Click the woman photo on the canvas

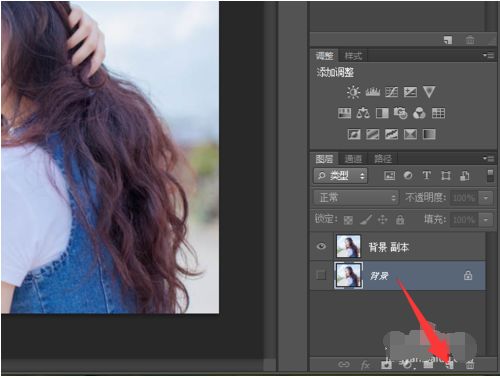coord(110,157)
